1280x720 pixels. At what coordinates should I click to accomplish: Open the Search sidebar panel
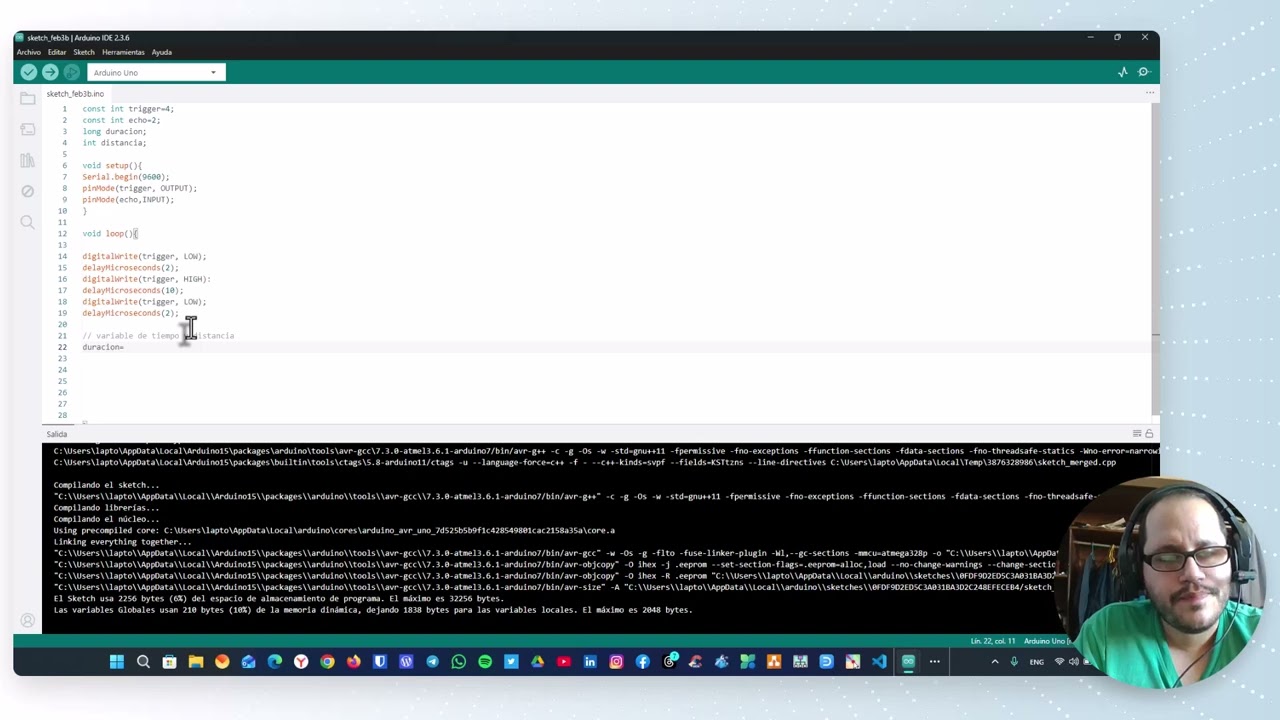(x=27, y=222)
